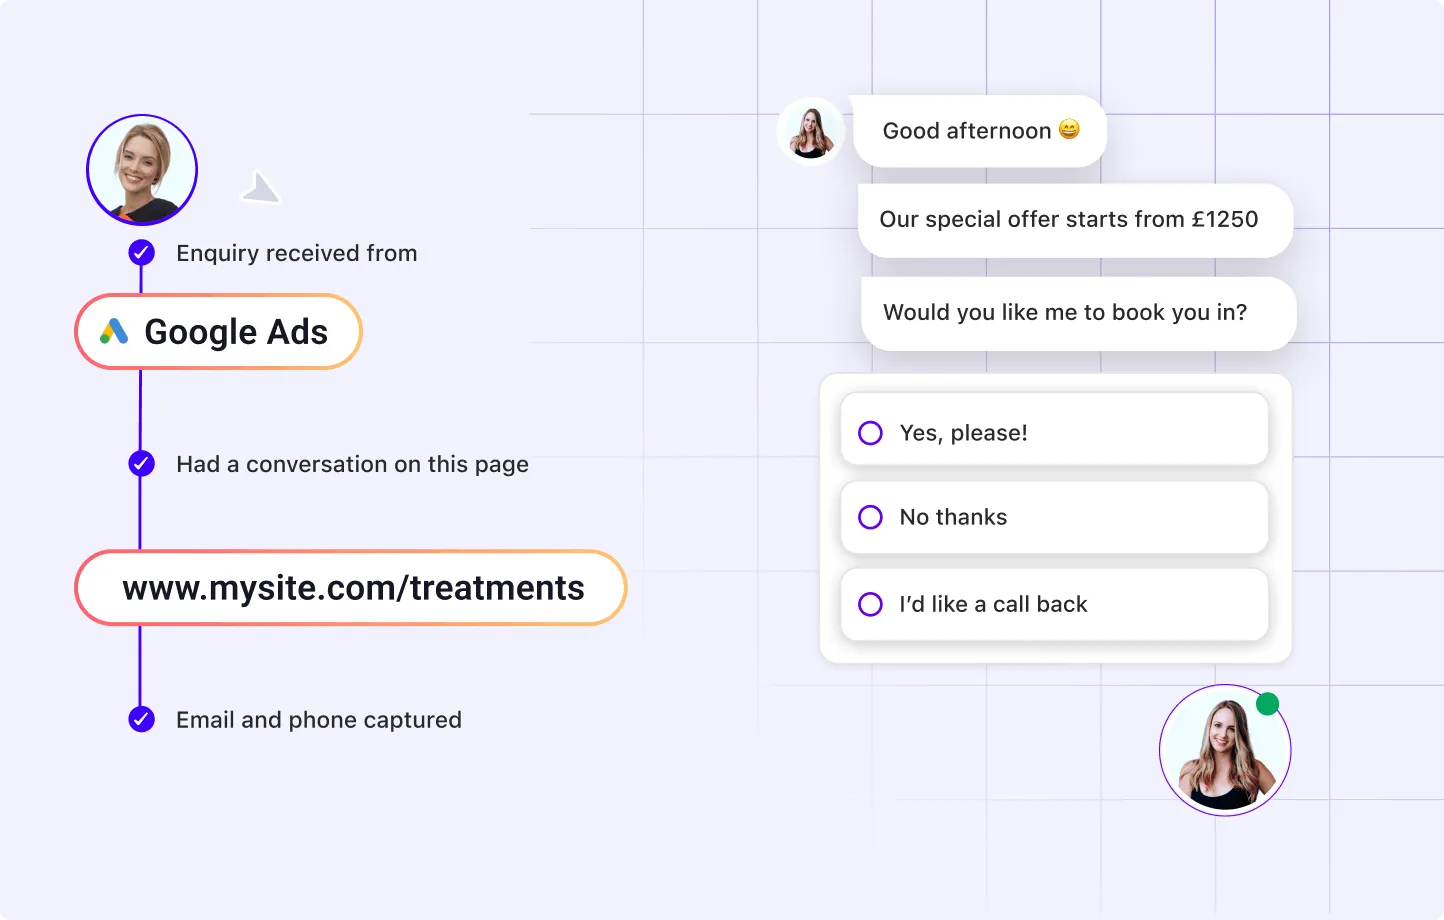Click the green online status dot
This screenshot has width=1444, height=920.
click(x=1267, y=704)
